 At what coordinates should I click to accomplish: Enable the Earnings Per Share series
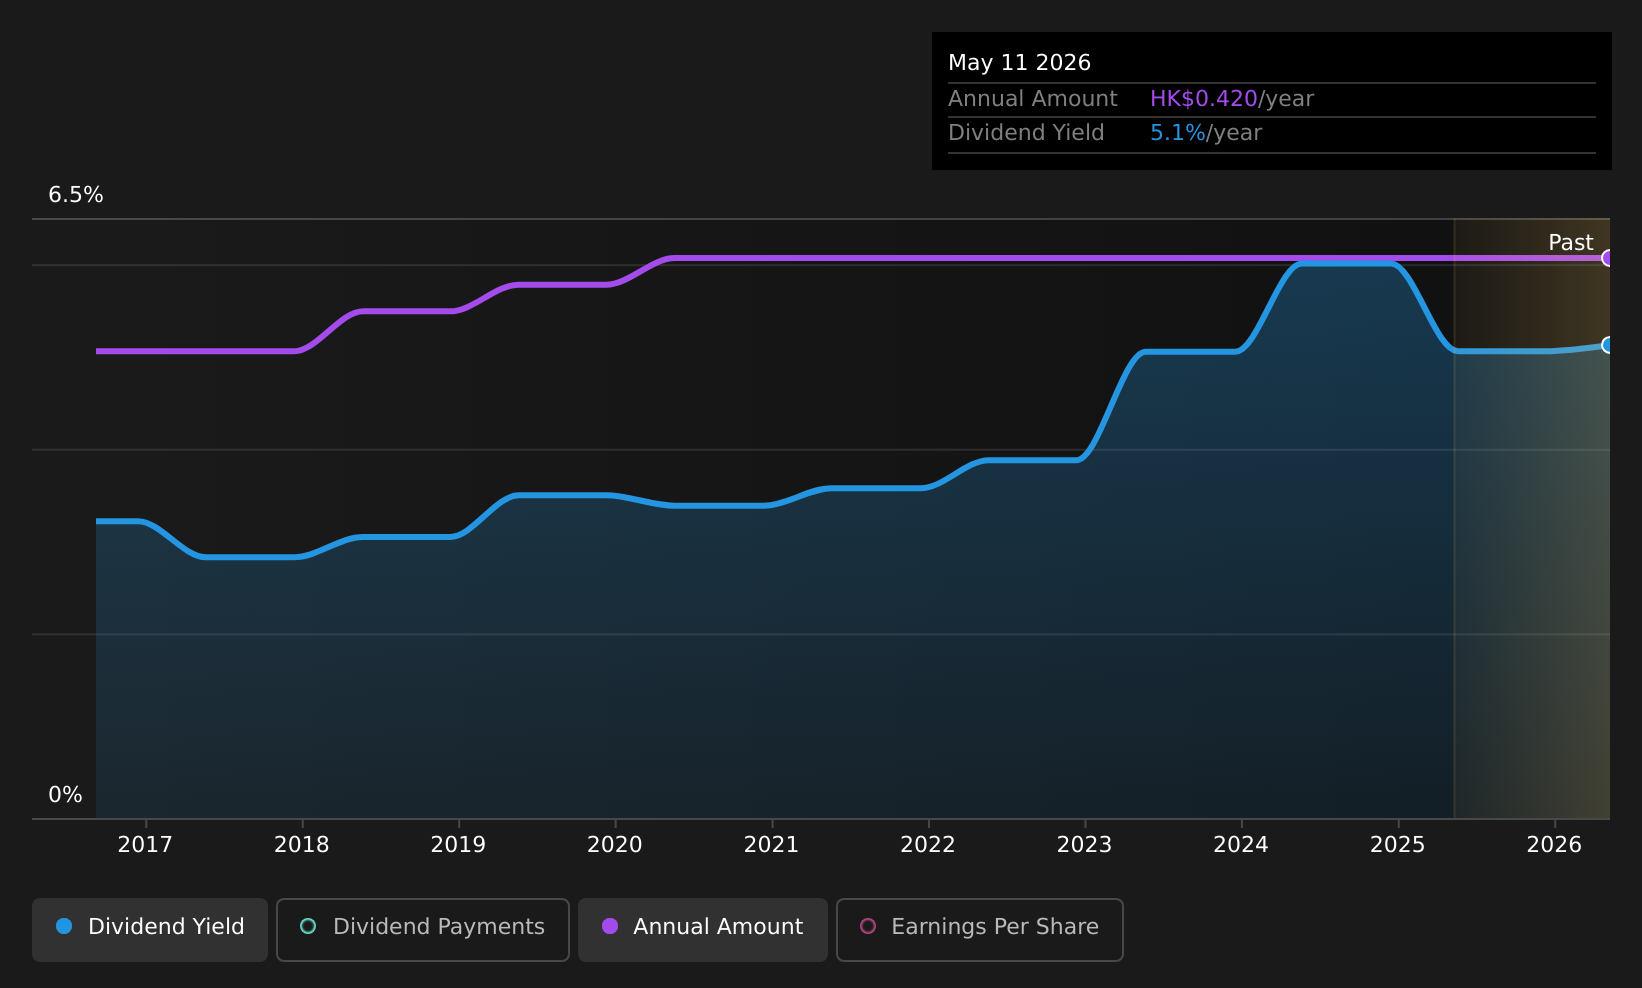coord(980,930)
